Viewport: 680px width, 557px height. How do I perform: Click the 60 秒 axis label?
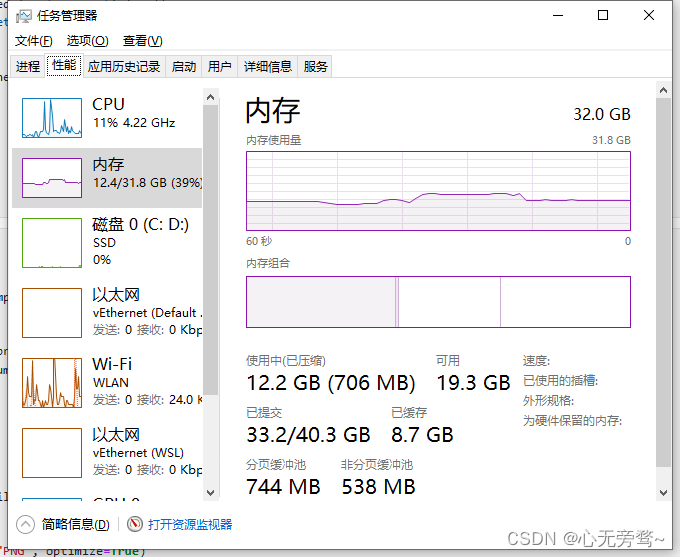click(x=259, y=241)
